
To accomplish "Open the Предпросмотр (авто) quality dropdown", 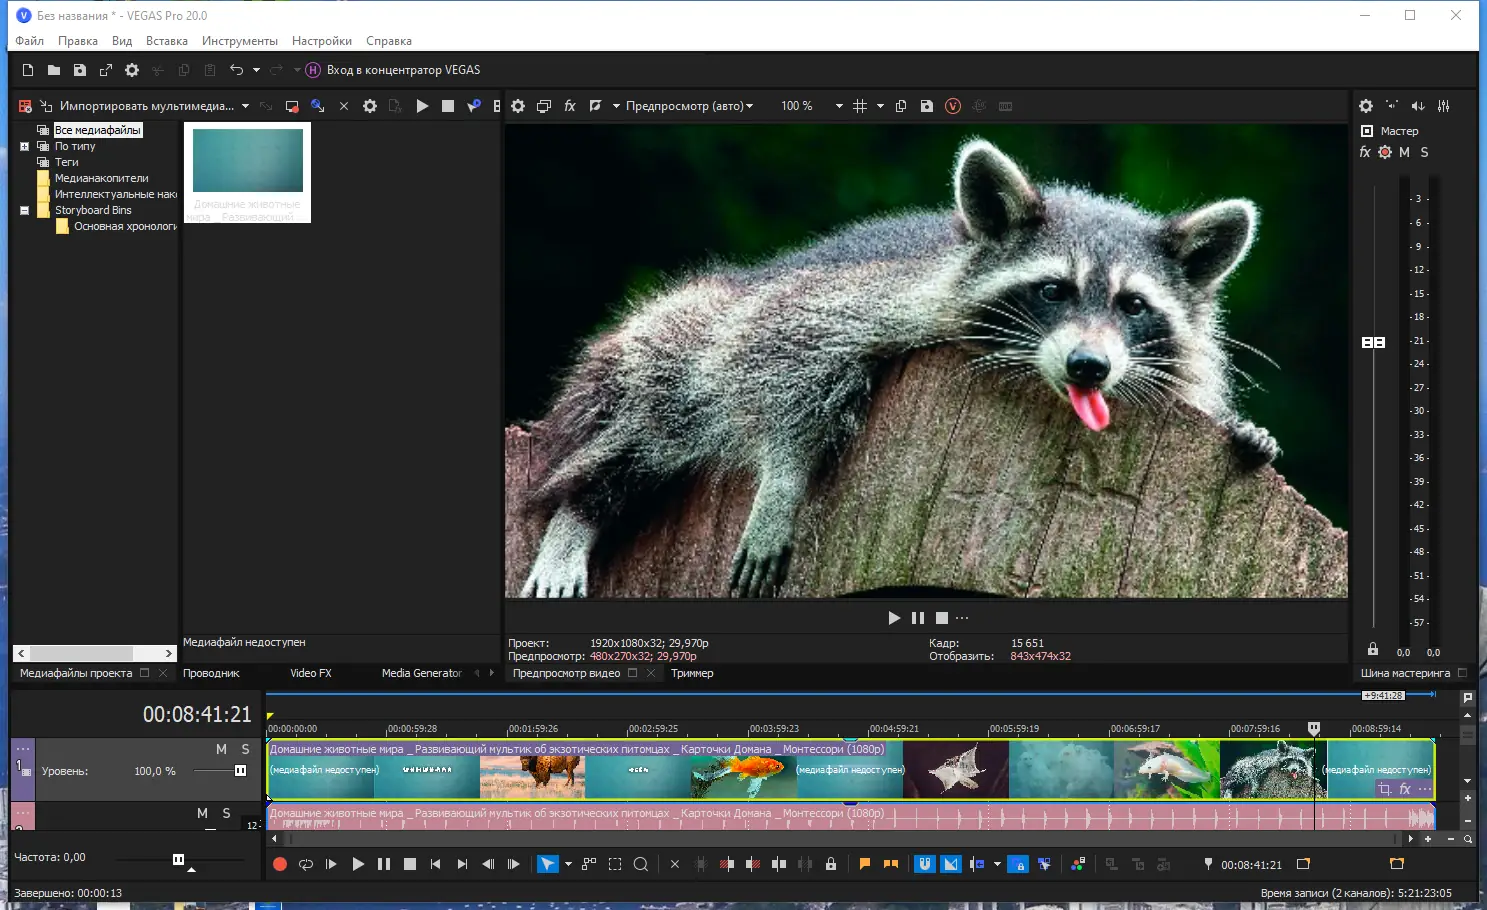I will point(688,106).
